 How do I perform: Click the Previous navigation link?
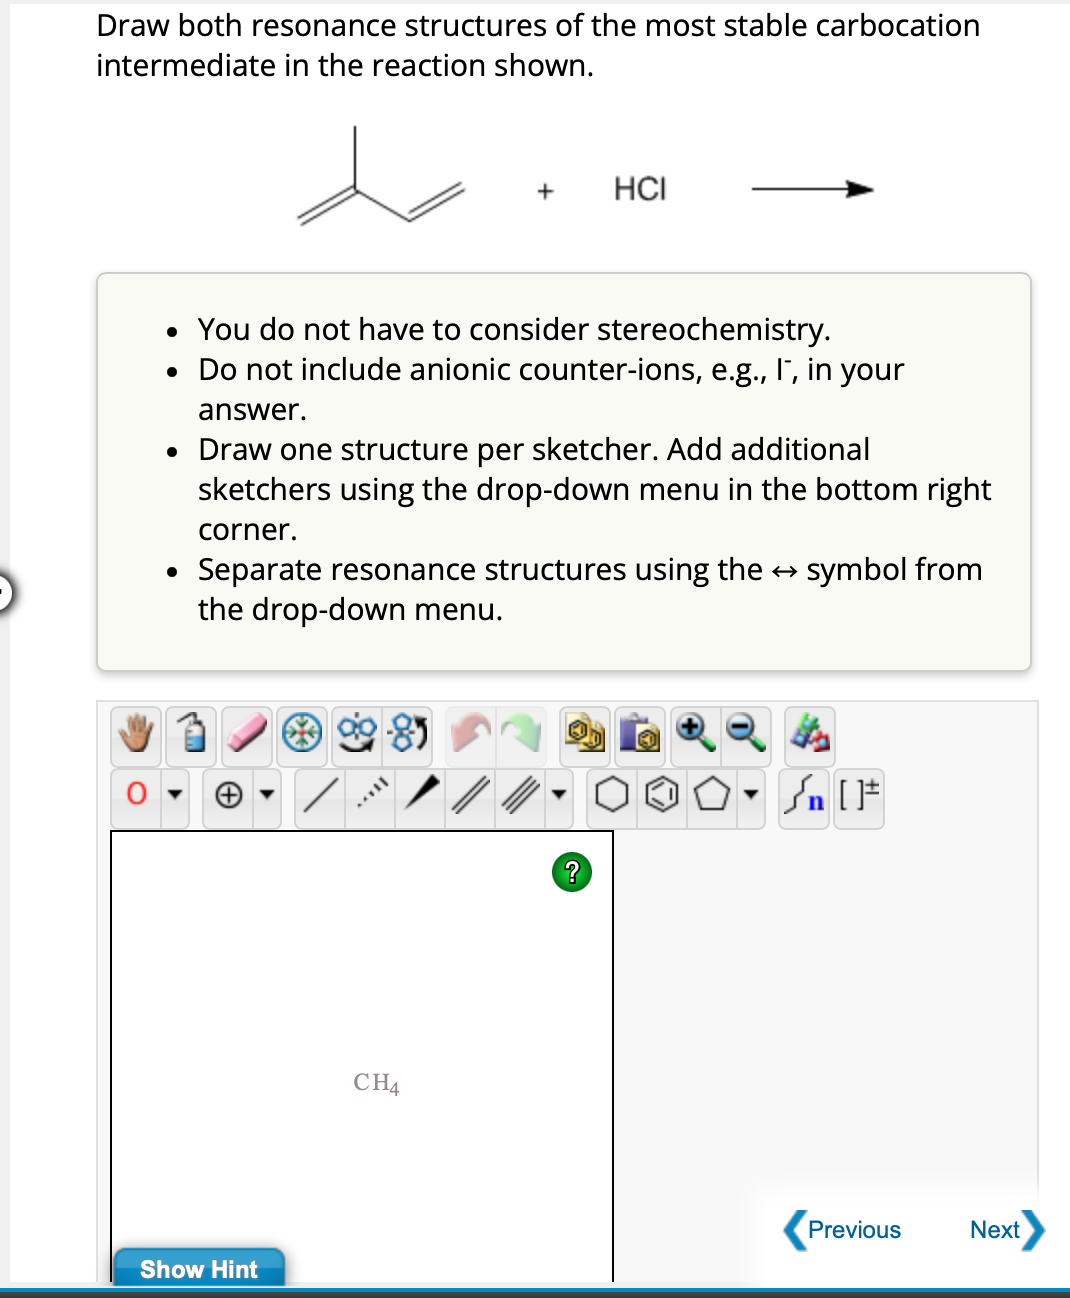(x=855, y=1230)
